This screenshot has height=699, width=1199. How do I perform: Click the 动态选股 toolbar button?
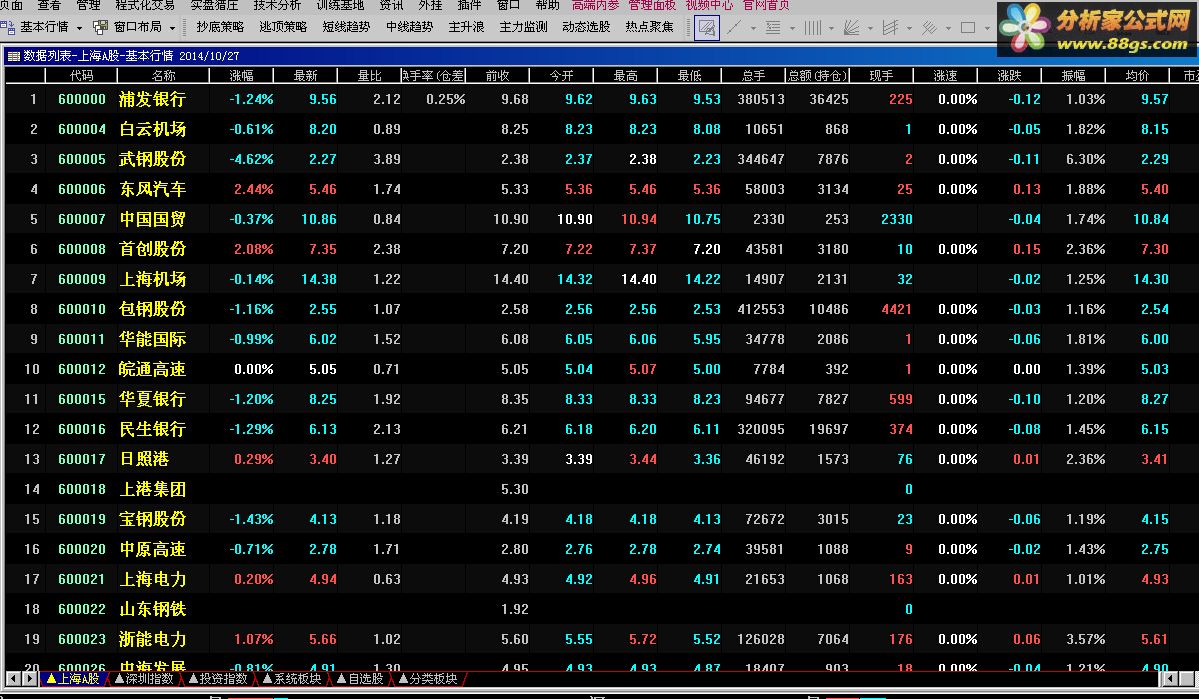click(x=587, y=27)
